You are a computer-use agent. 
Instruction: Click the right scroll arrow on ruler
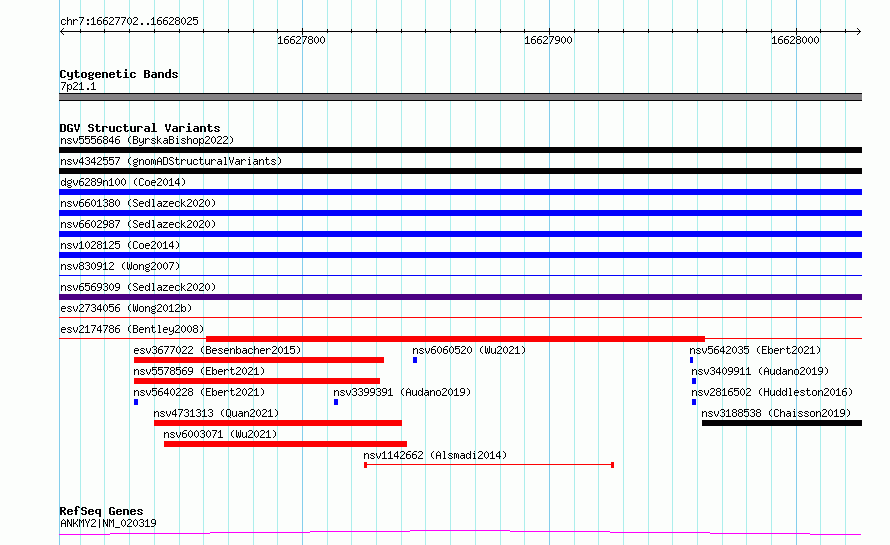858,31
